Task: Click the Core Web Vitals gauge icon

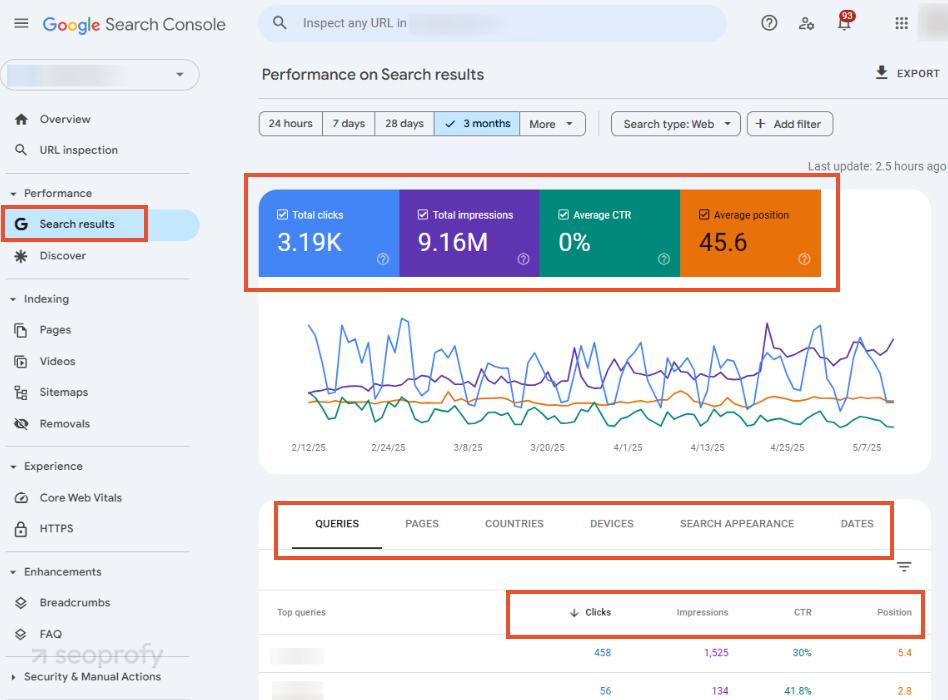Action: 21,498
